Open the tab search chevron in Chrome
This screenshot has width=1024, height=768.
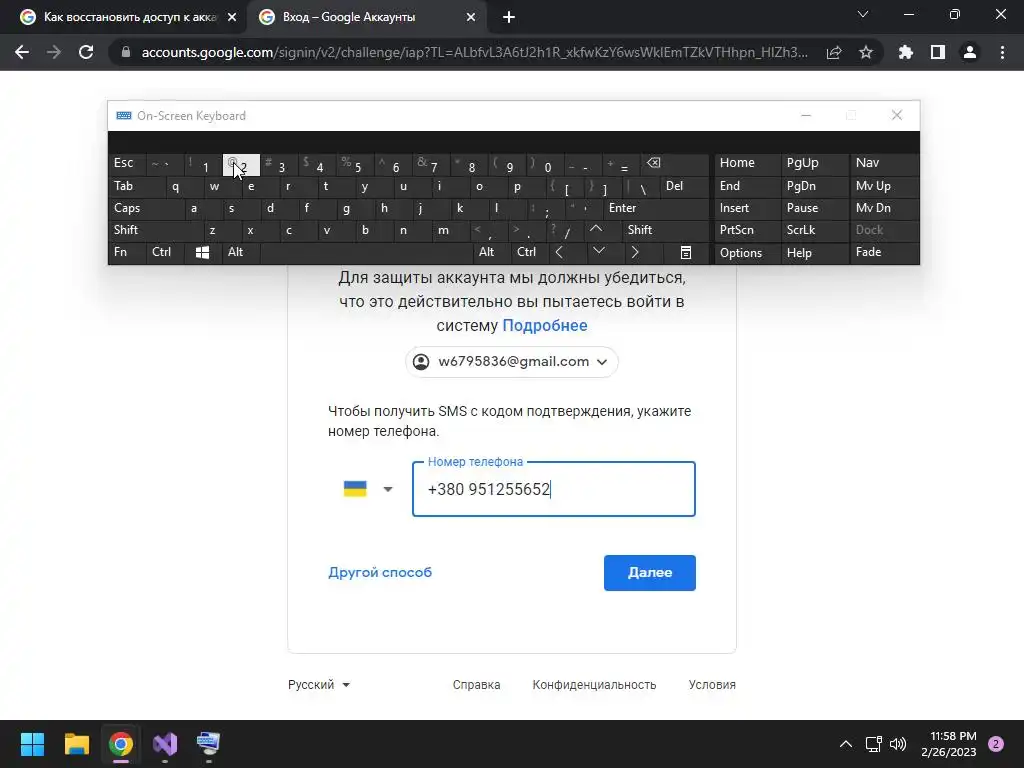863,14
